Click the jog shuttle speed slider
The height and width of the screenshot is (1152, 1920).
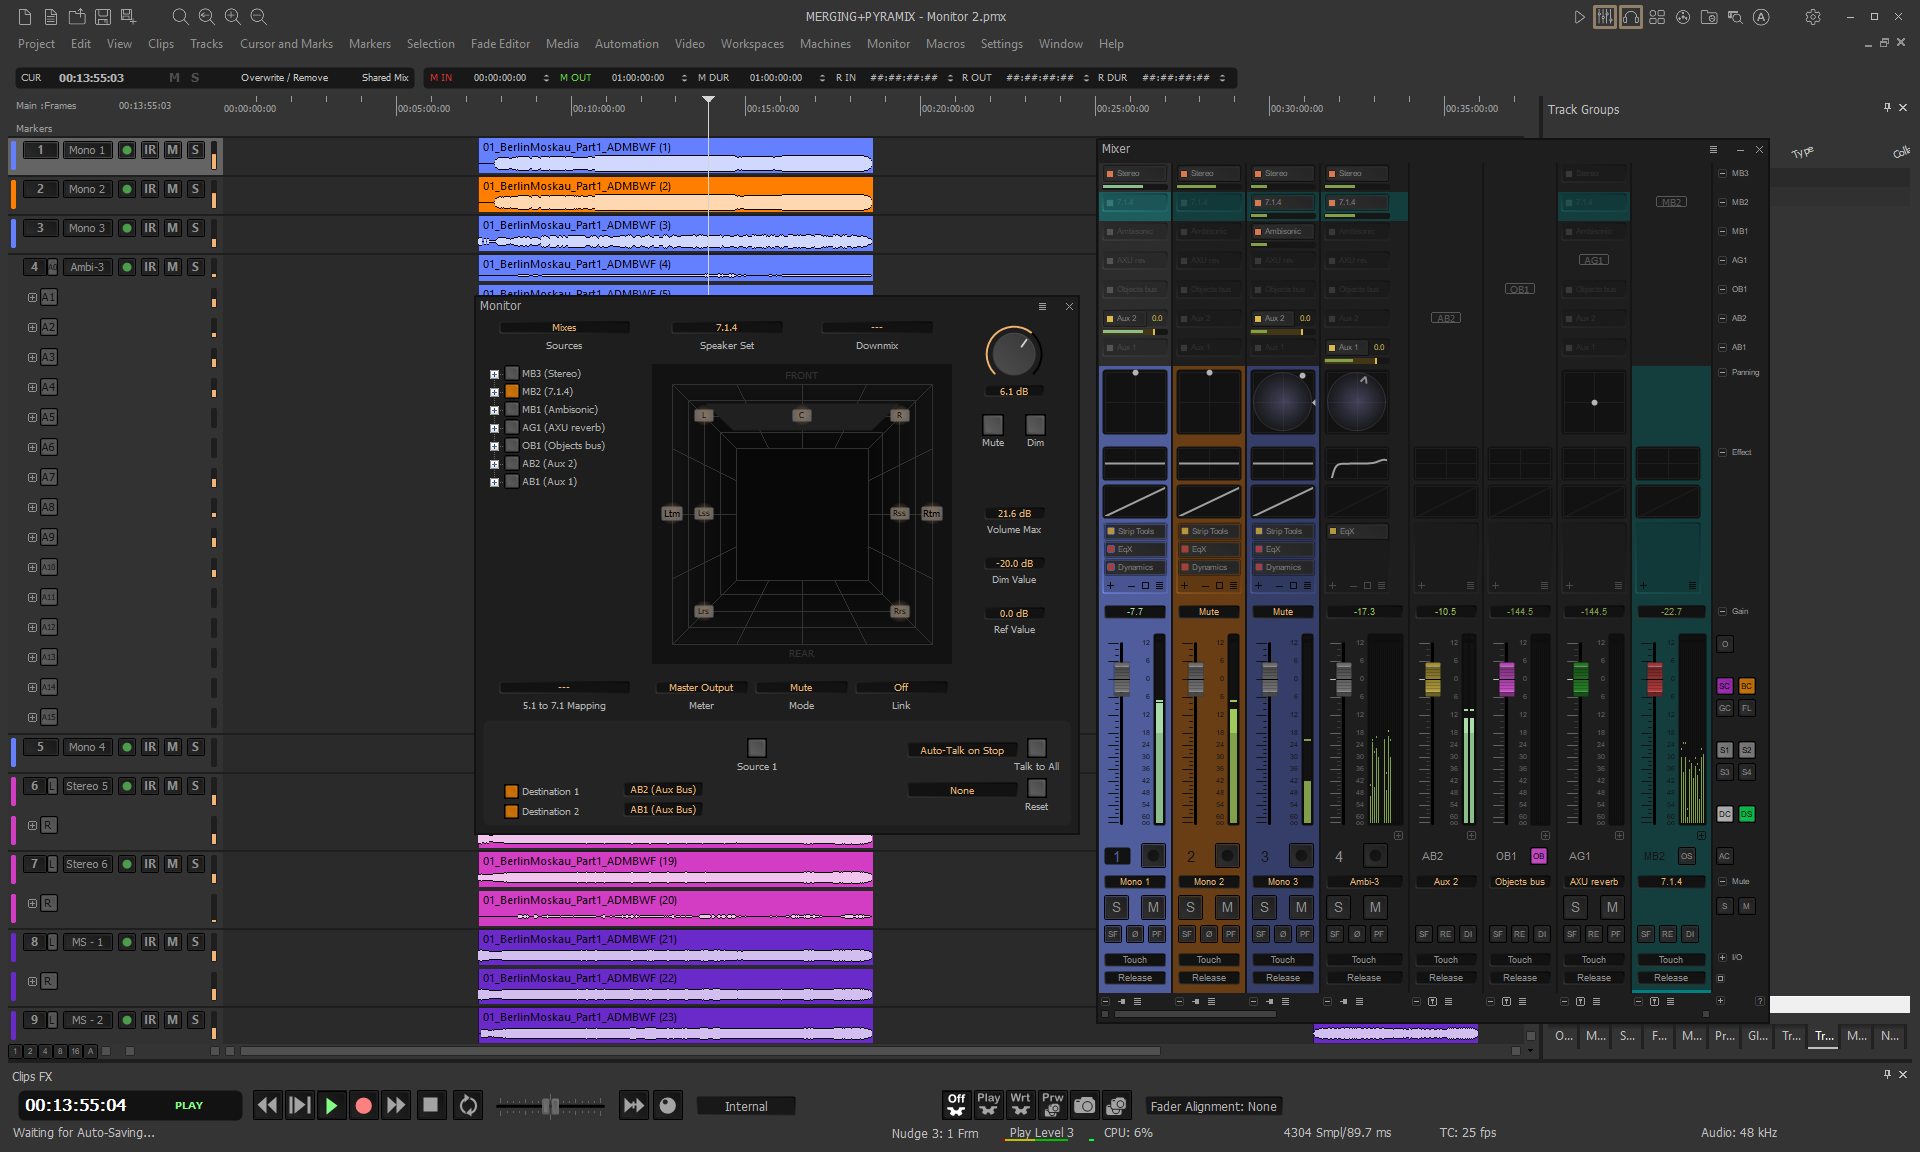click(550, 1106)
